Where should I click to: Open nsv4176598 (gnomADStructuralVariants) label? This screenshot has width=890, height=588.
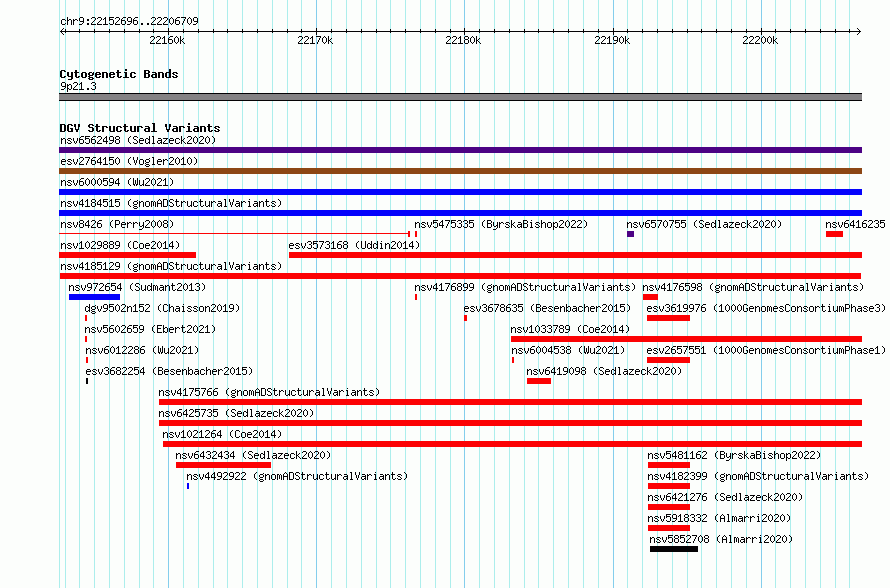click(753, 287)
